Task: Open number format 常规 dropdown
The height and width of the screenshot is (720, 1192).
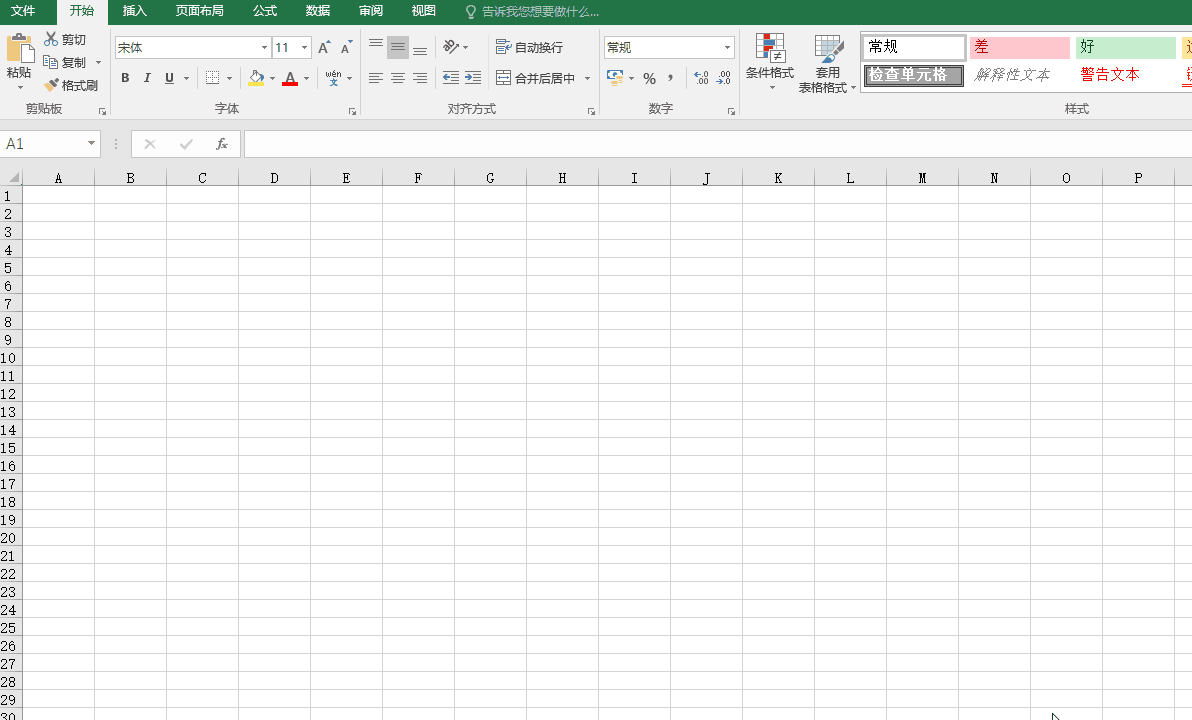Action: pyautogui.click(x=727, y=47)
